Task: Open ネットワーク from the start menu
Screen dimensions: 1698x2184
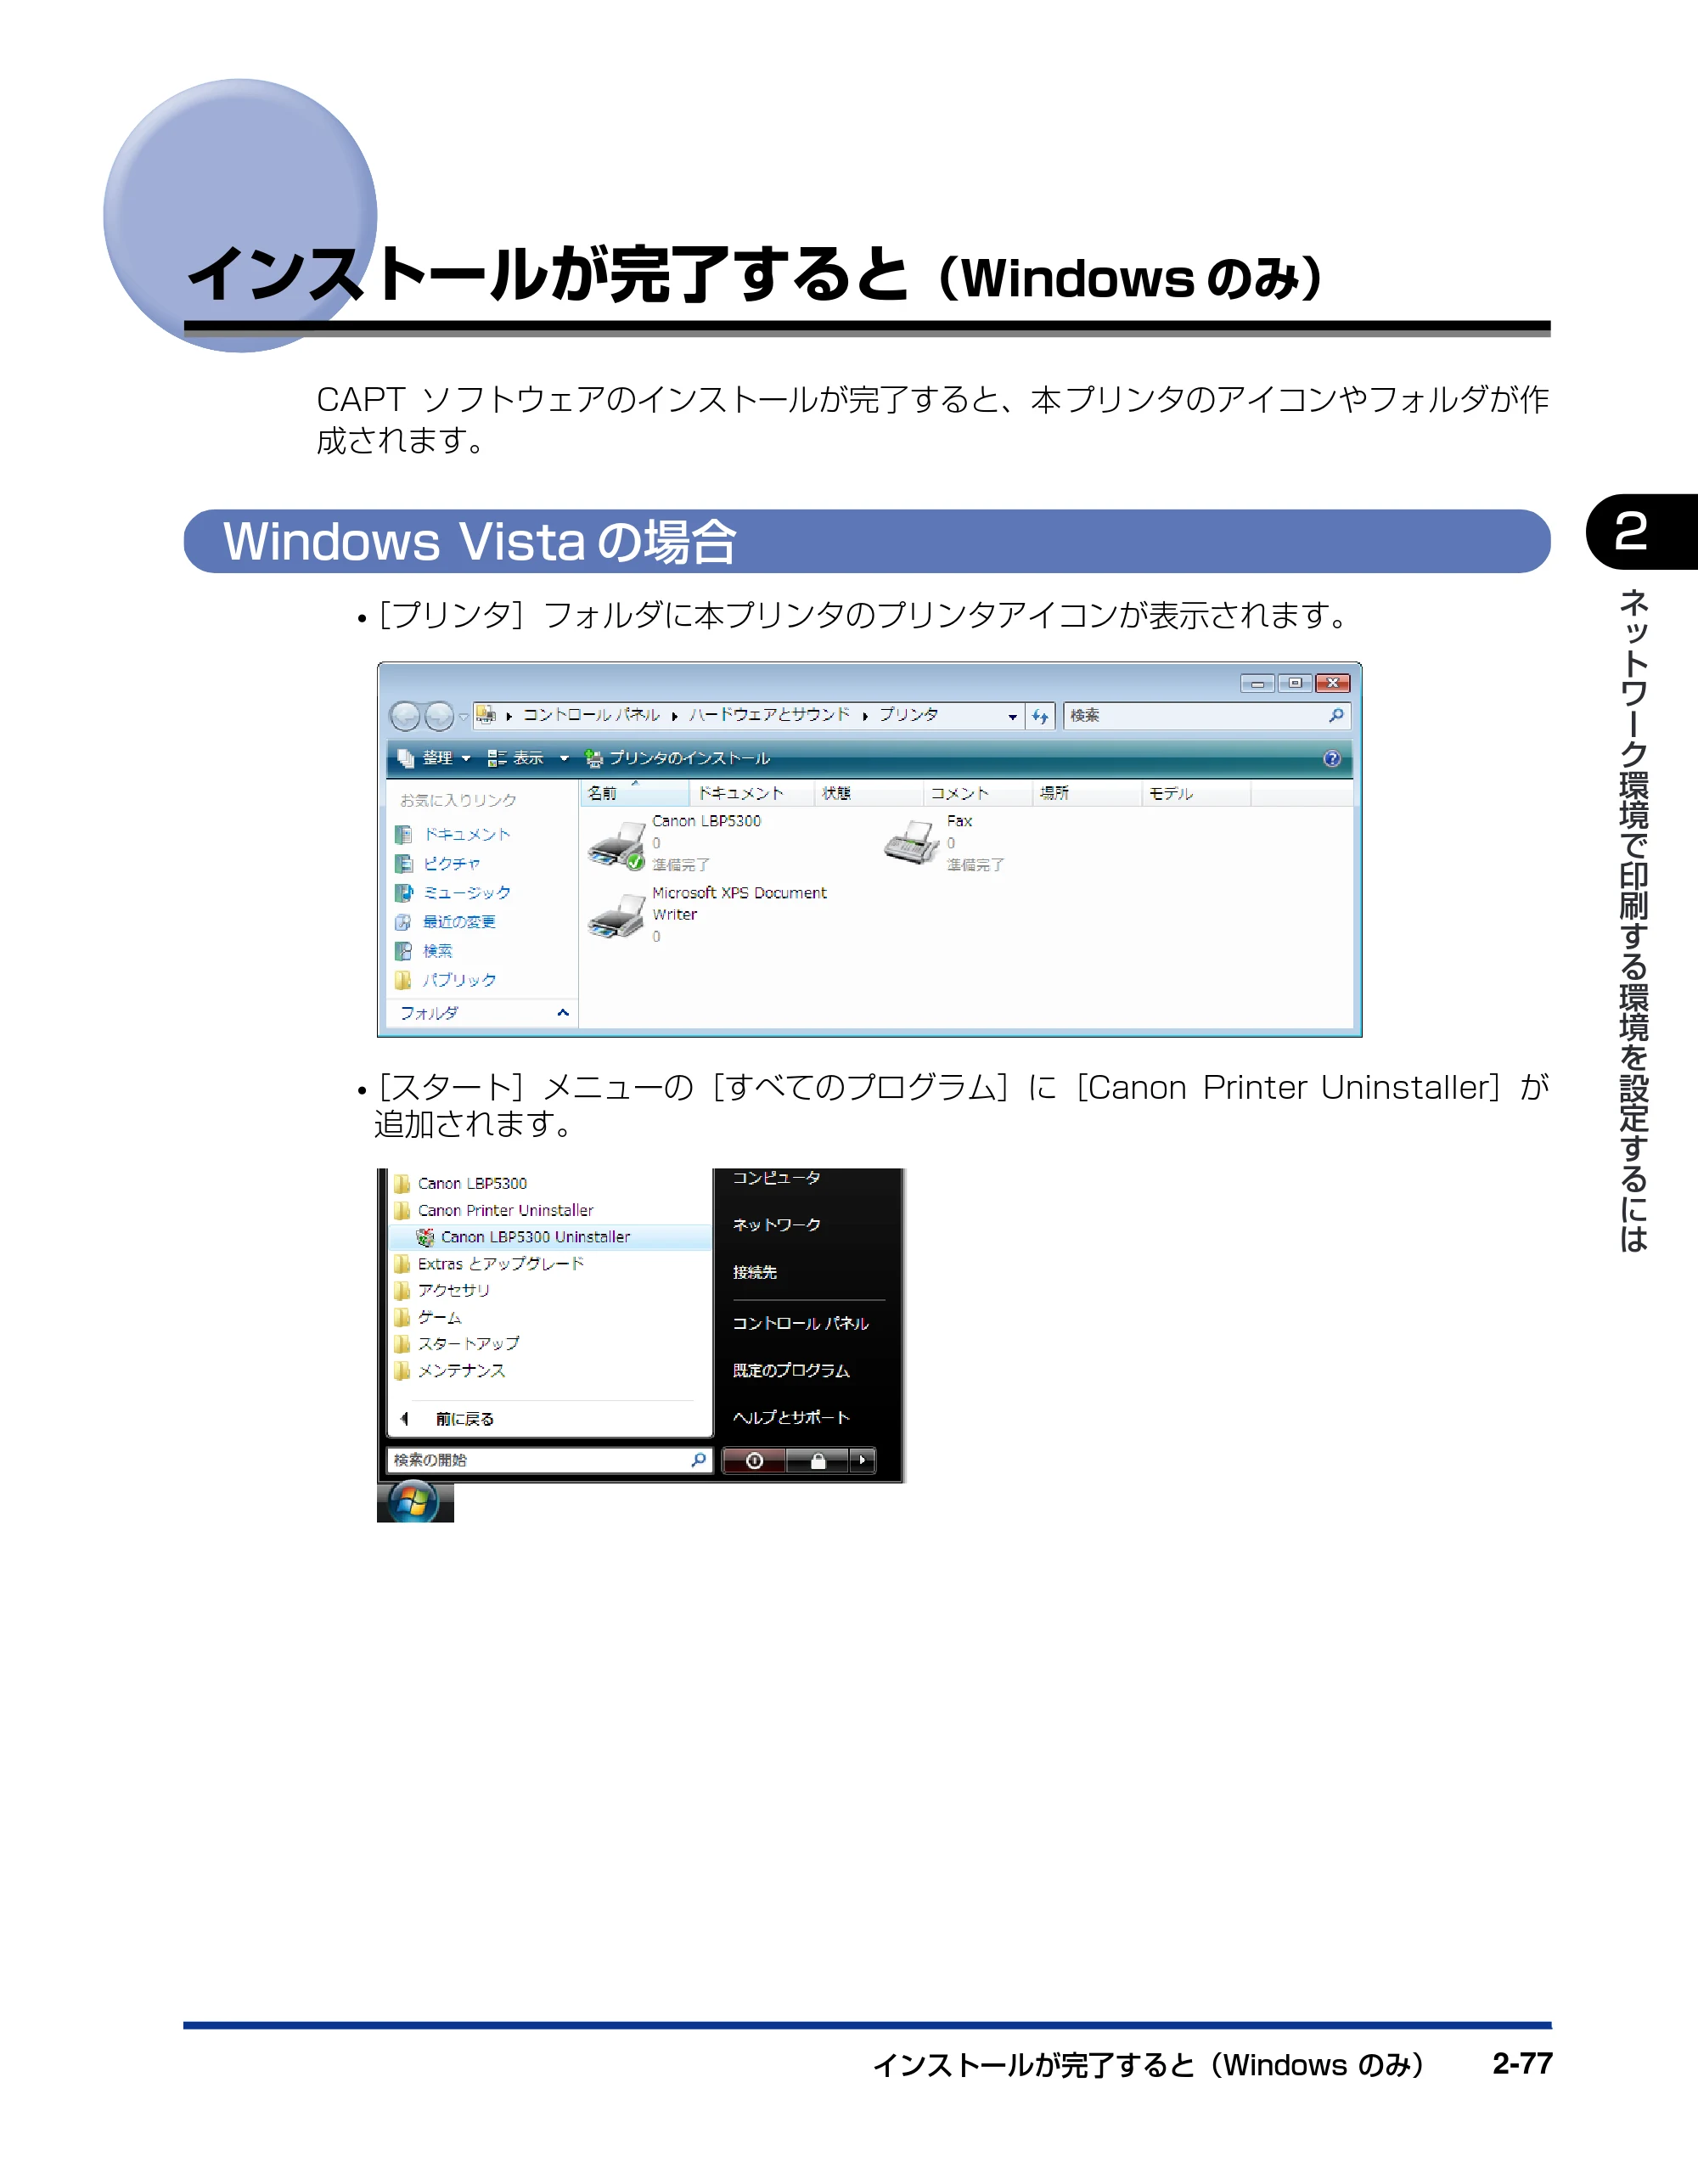Action: tap(777, 1225)
